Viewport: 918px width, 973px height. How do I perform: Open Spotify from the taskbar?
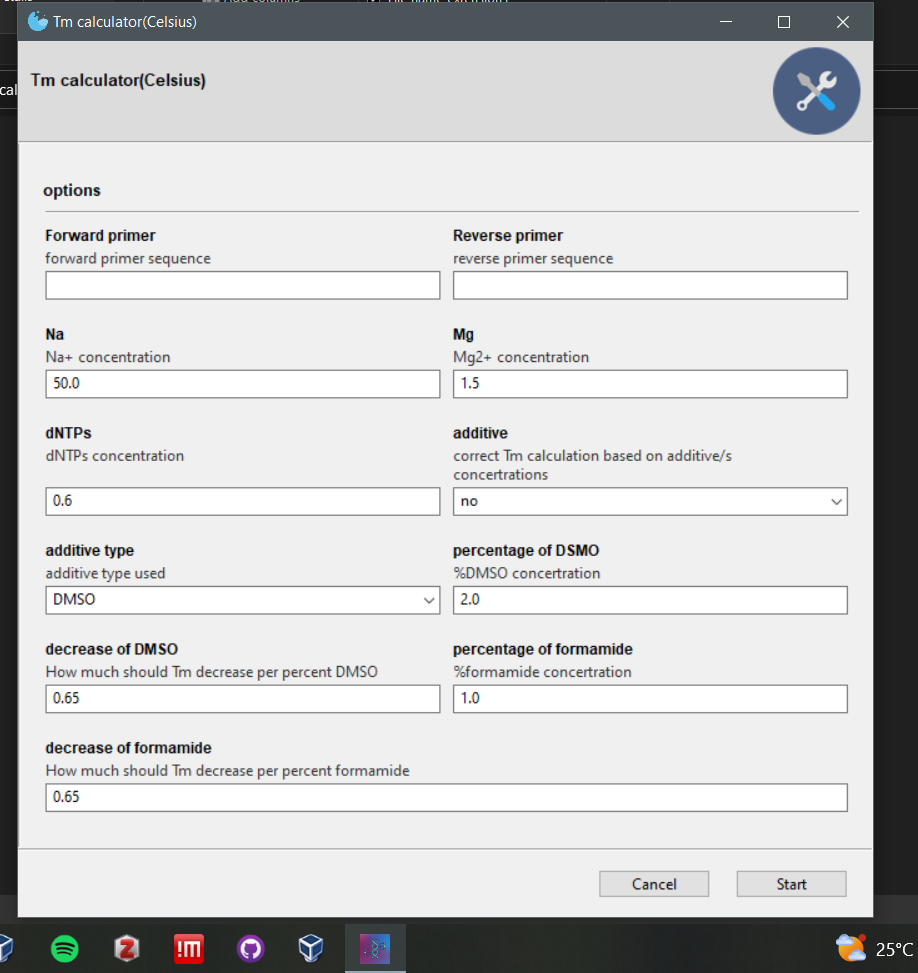click(65, 948)
